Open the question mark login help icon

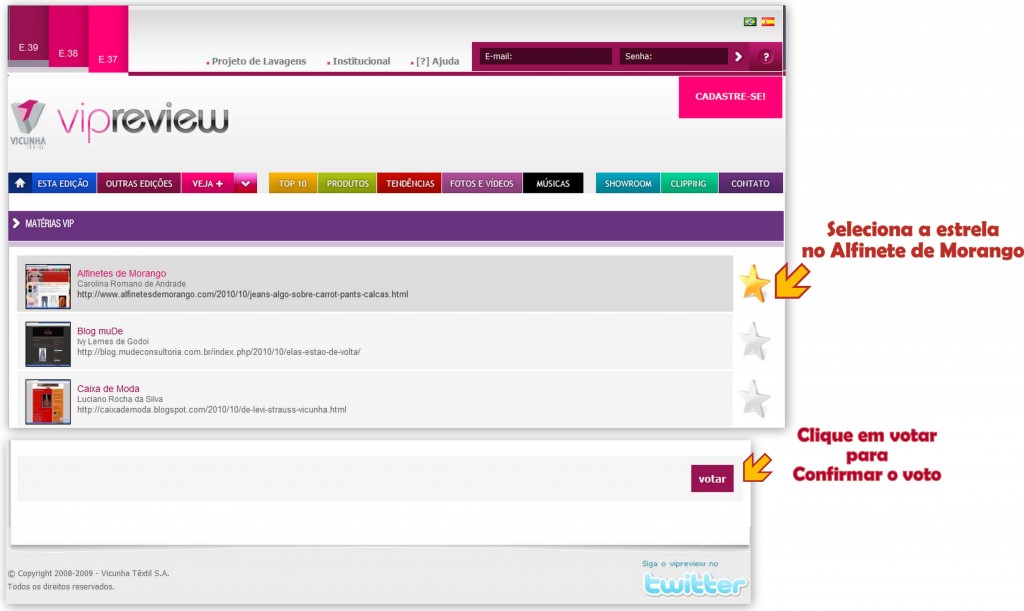765,57
